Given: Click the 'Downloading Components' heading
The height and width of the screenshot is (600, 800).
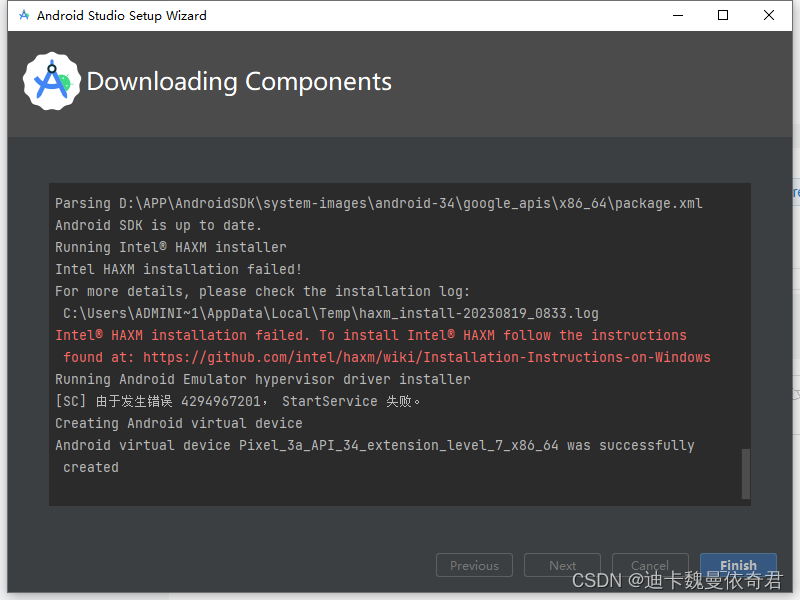Looking at the screenshot, I should [x=239, y=82].
